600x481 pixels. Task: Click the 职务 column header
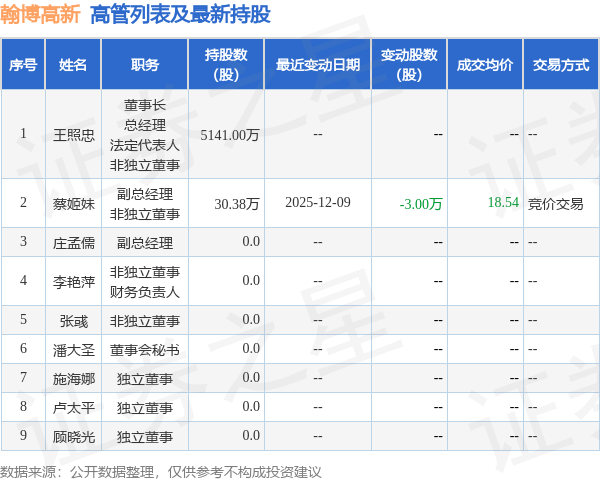(145, 65)
